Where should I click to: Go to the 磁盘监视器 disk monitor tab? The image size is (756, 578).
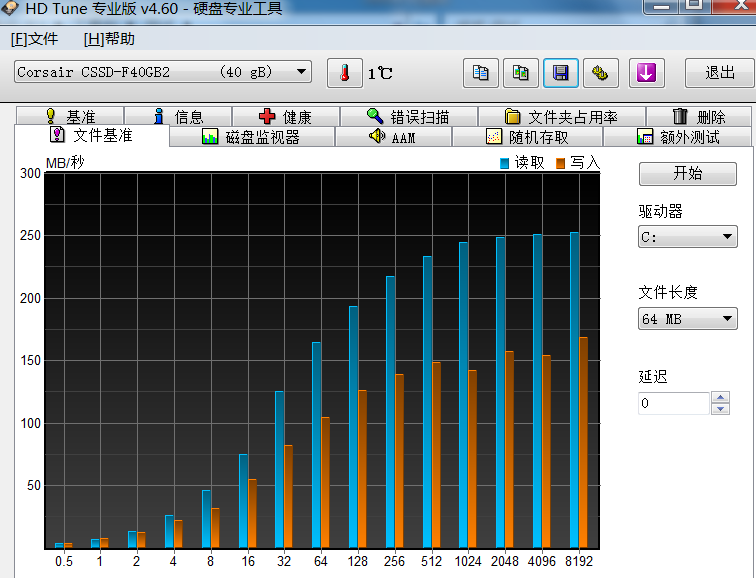(252, 137)
